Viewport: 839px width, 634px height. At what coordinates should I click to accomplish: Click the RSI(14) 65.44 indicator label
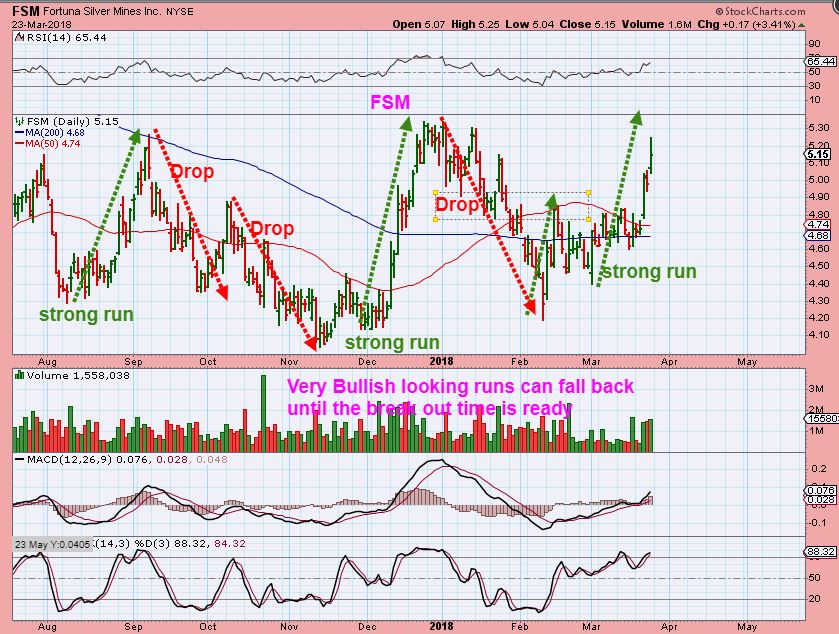tap(66, 37)
